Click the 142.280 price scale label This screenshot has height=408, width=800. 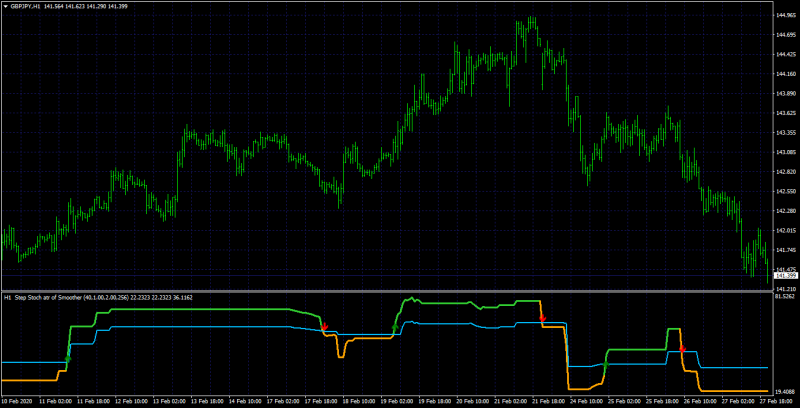coord(786,211)
